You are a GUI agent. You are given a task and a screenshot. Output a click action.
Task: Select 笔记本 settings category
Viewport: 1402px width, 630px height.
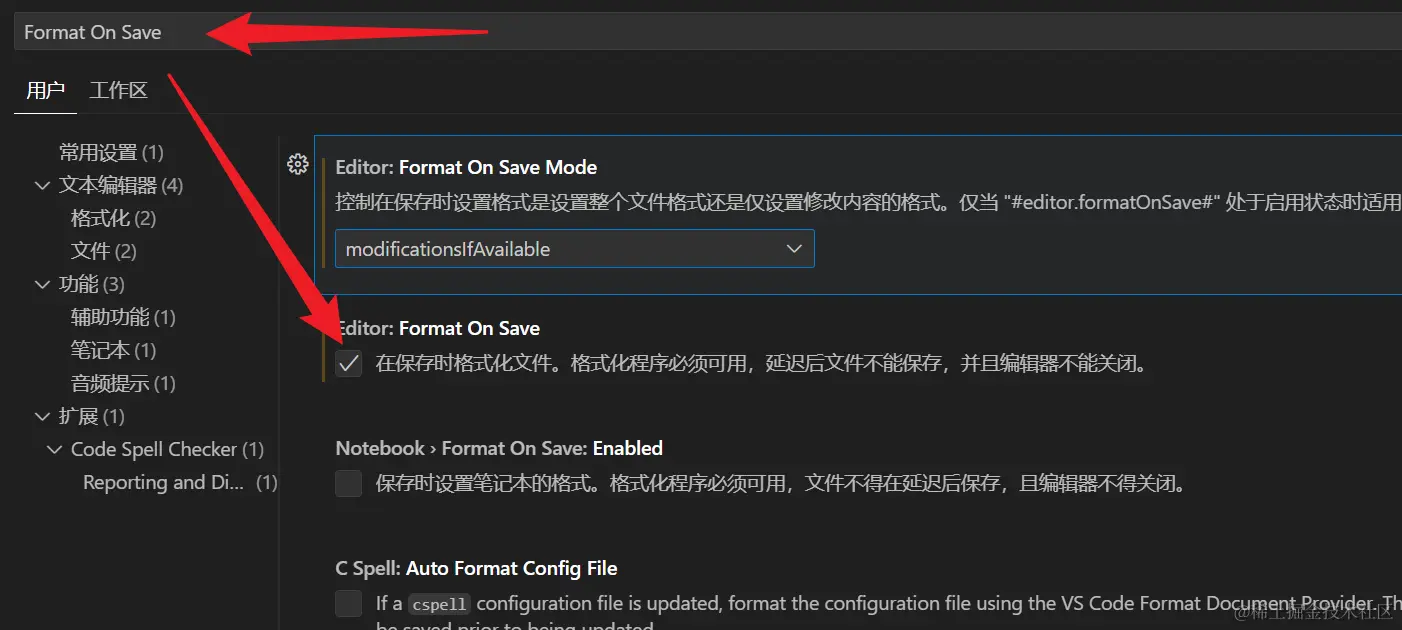coord(113,351)
